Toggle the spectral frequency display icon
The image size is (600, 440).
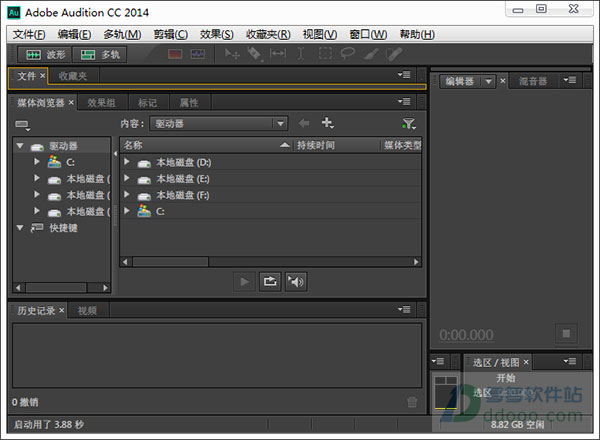175,54
